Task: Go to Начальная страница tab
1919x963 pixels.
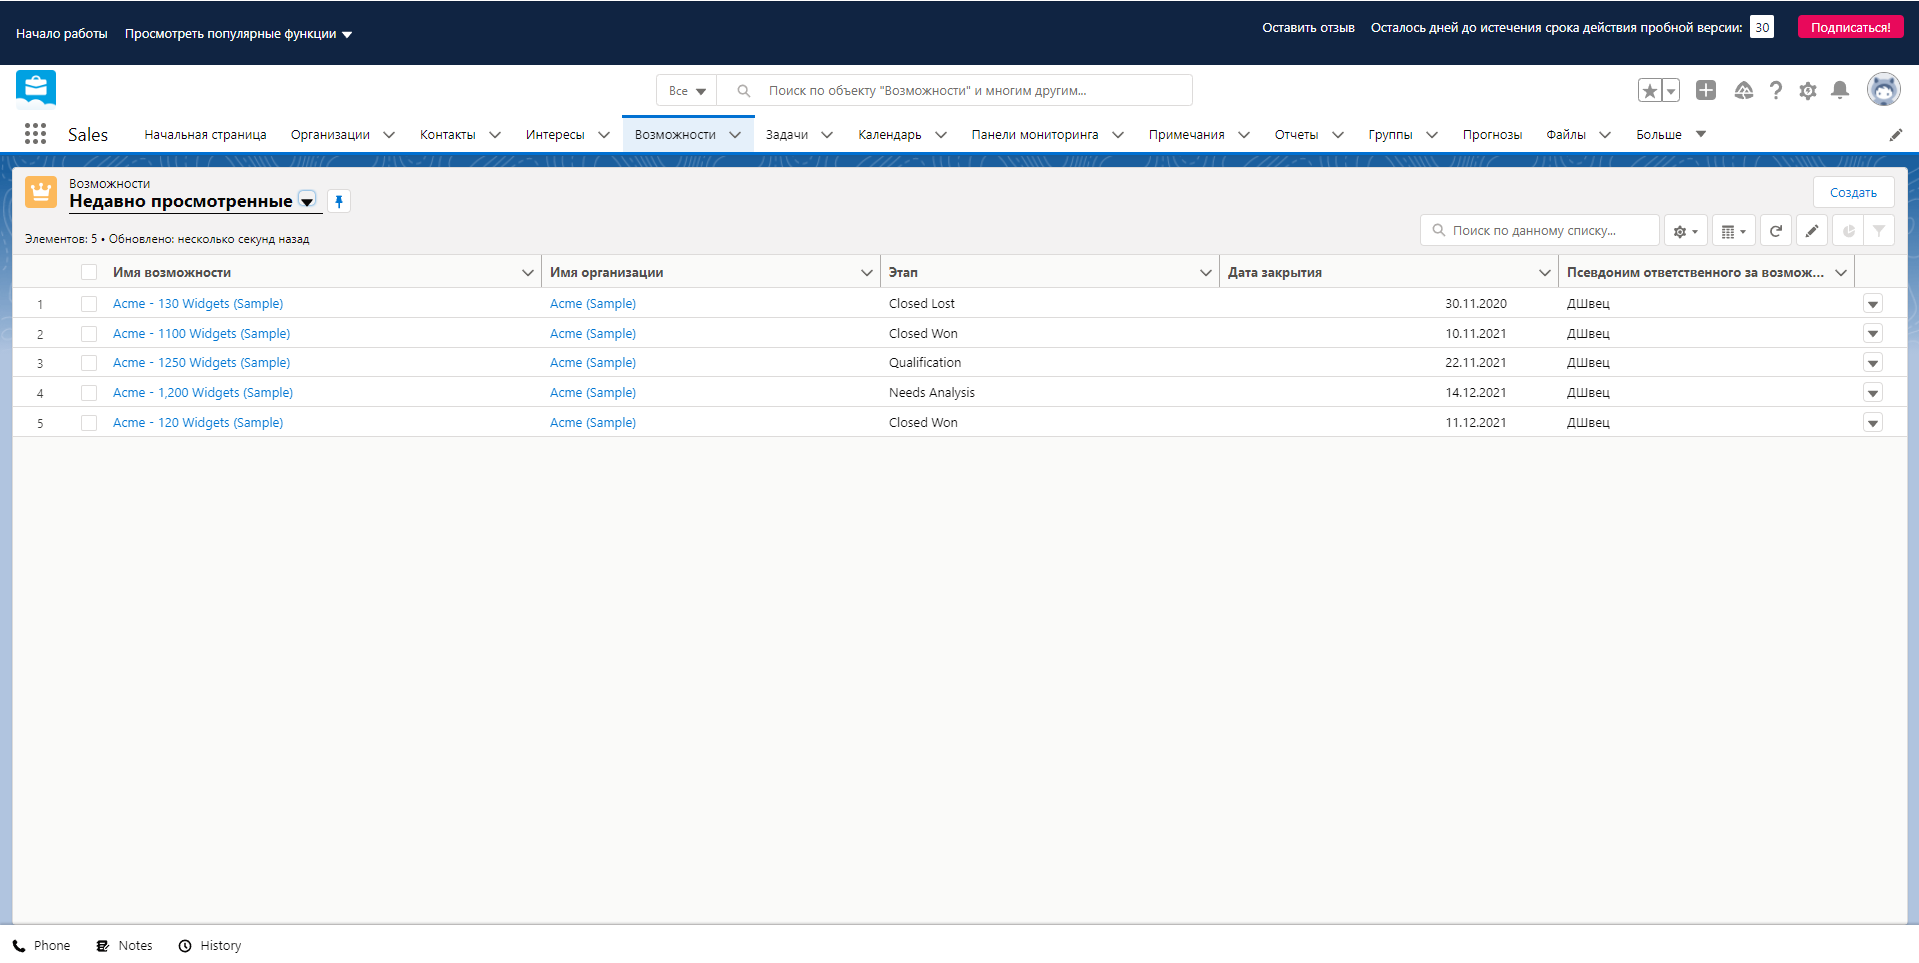Action: [x=205, y=135]
